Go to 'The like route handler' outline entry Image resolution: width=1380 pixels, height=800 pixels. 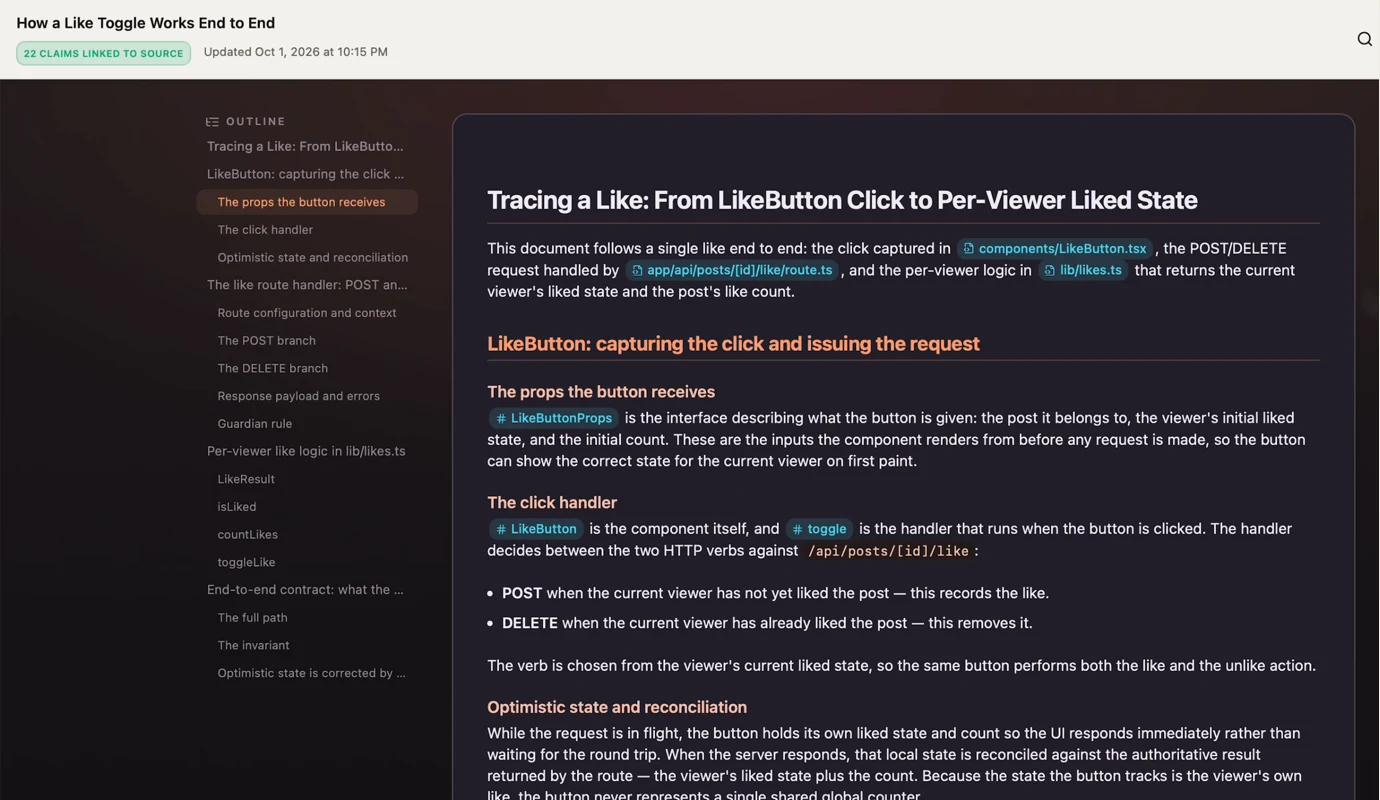[307, 285]
